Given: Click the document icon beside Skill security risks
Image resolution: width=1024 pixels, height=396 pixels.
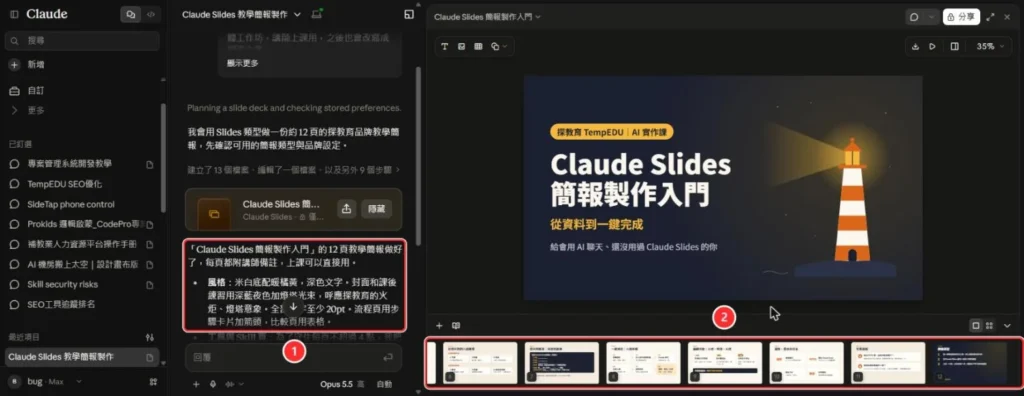Looking at the screenshot, I should [x=150, y=285].
